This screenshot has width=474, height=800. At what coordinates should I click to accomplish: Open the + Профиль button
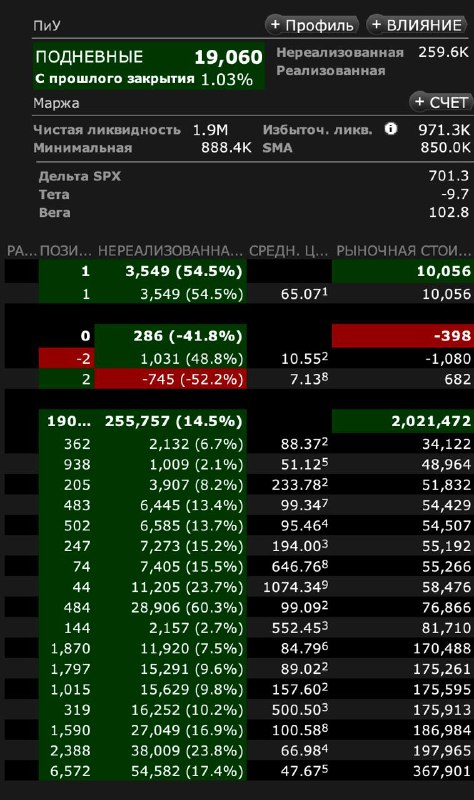pyautogui.click(x=312, y=25)
